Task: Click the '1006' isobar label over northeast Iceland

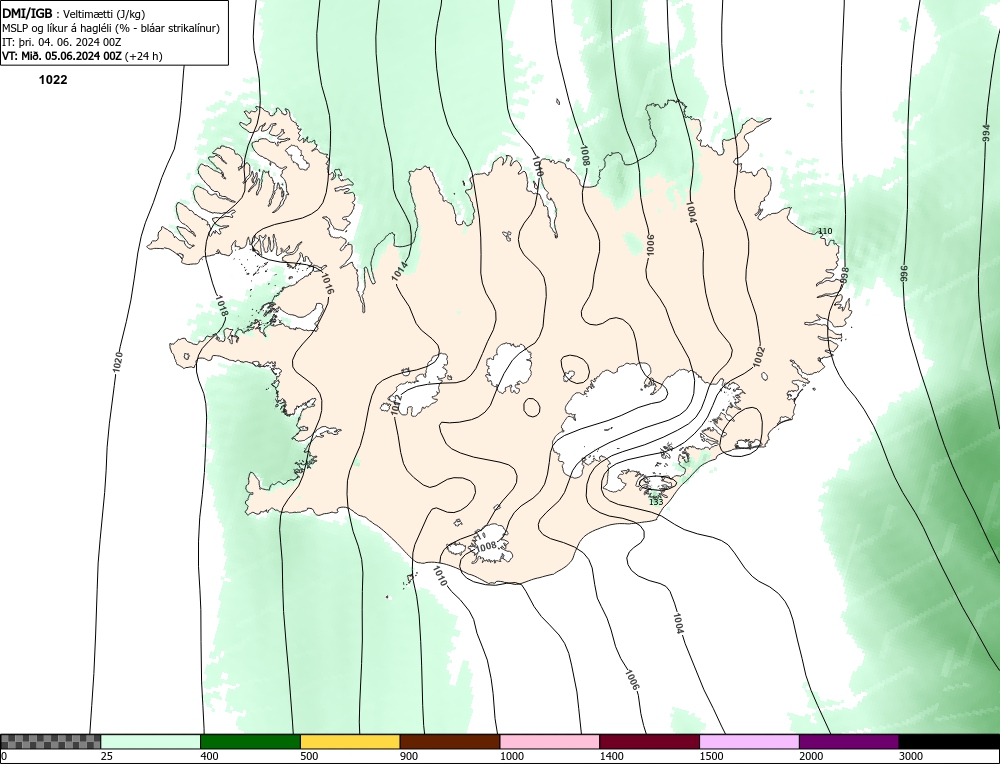Action: [x=651, y=245]
